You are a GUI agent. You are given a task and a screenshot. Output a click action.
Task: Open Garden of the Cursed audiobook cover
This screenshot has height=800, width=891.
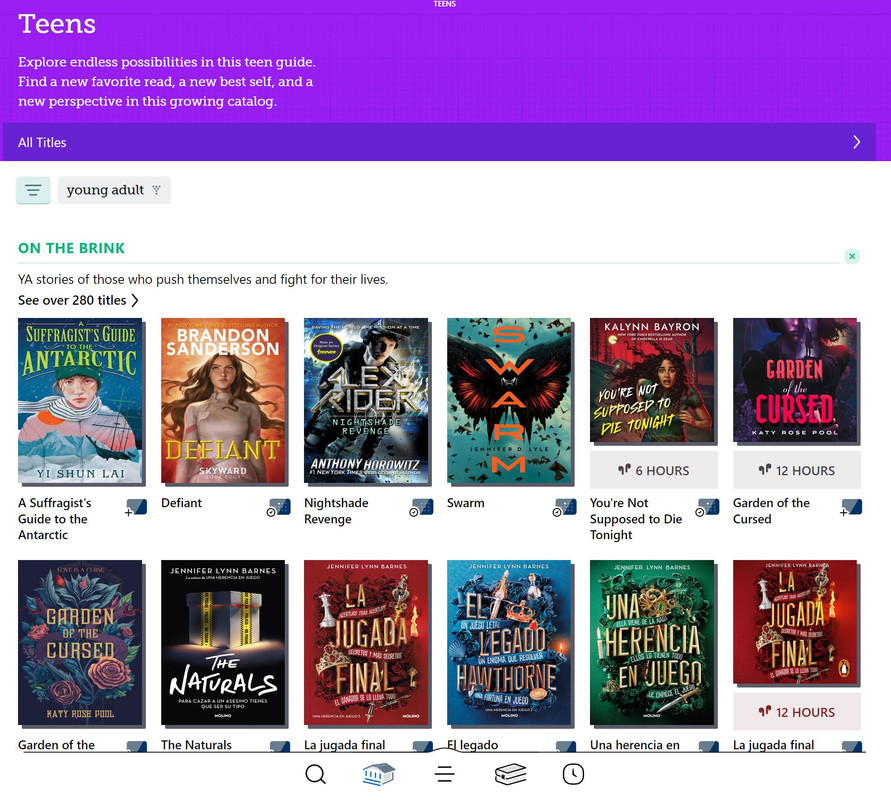click(795, 380)
